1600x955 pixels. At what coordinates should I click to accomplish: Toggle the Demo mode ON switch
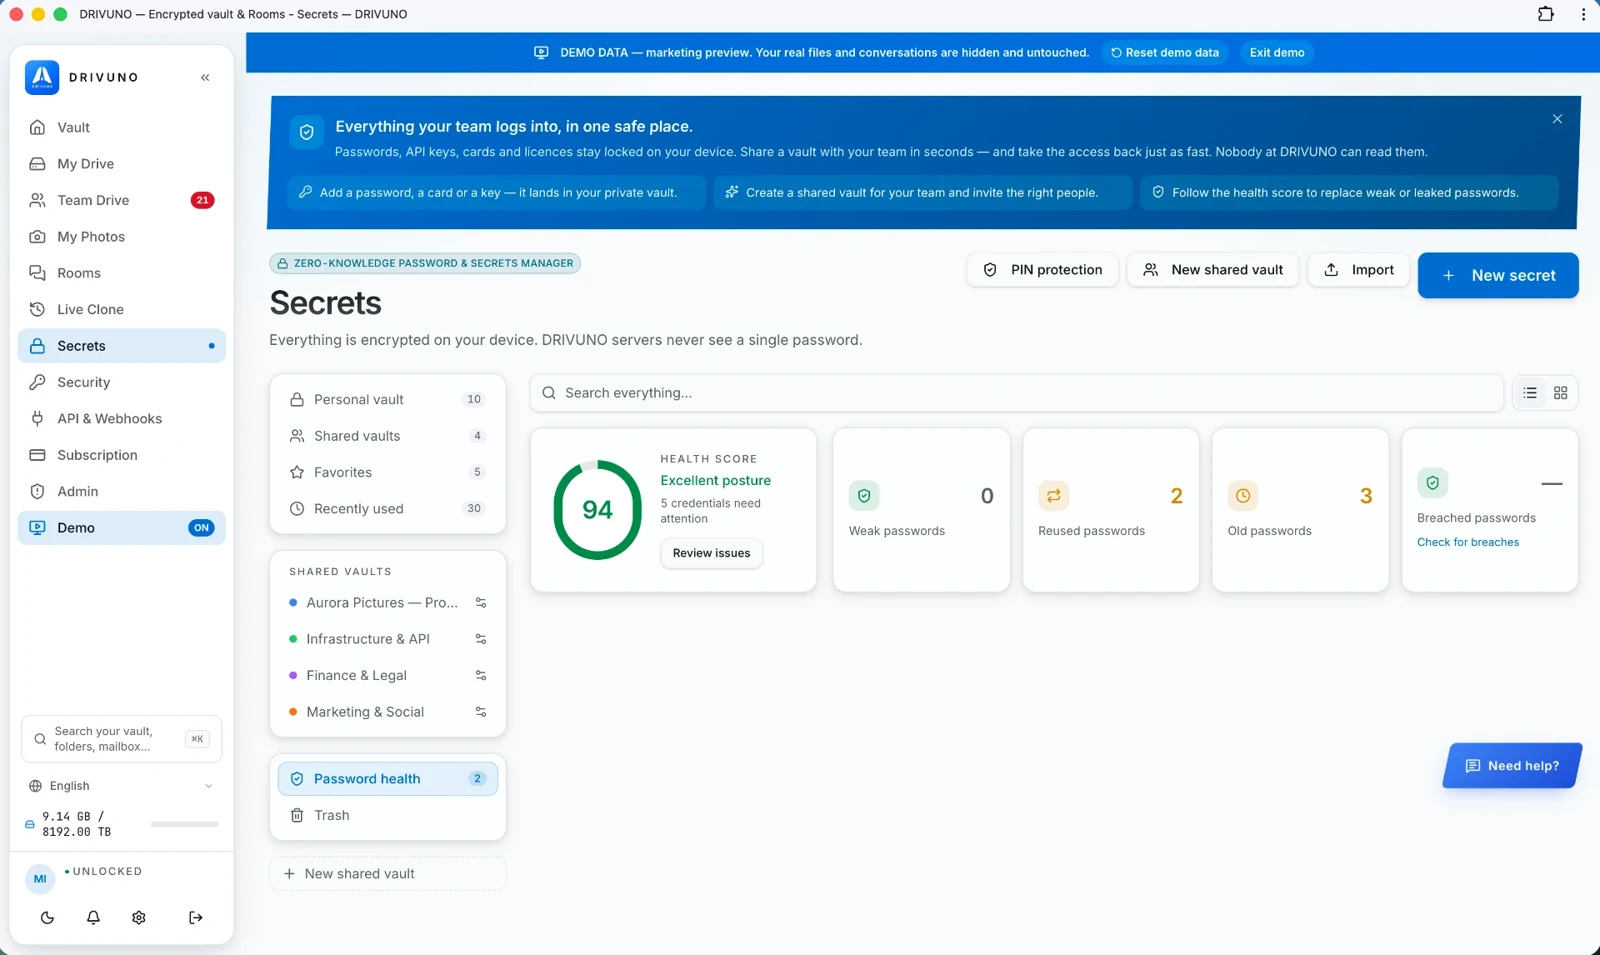[201, 528]
